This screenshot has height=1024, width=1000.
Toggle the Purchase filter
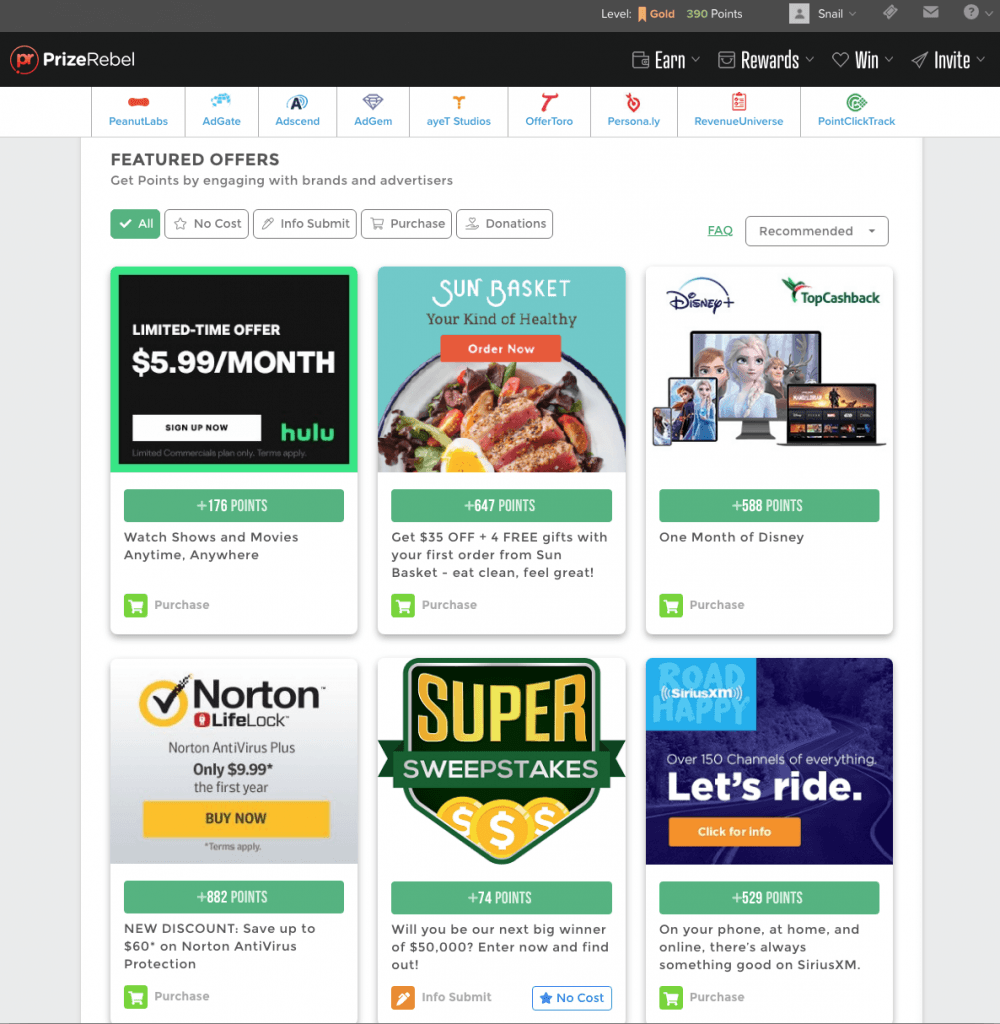coord(406,224)
